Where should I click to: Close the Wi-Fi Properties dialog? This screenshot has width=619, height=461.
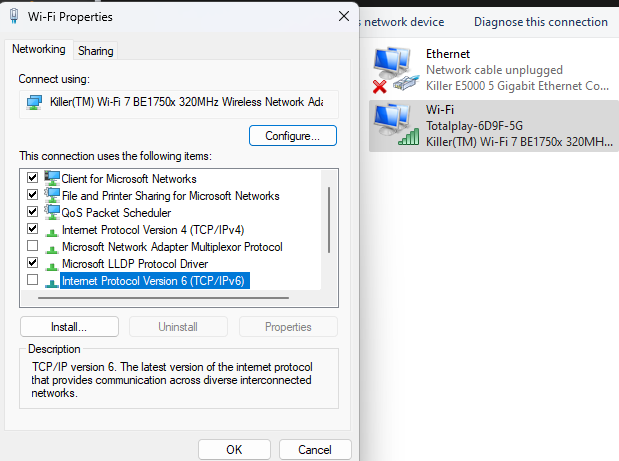coord(344,16)
